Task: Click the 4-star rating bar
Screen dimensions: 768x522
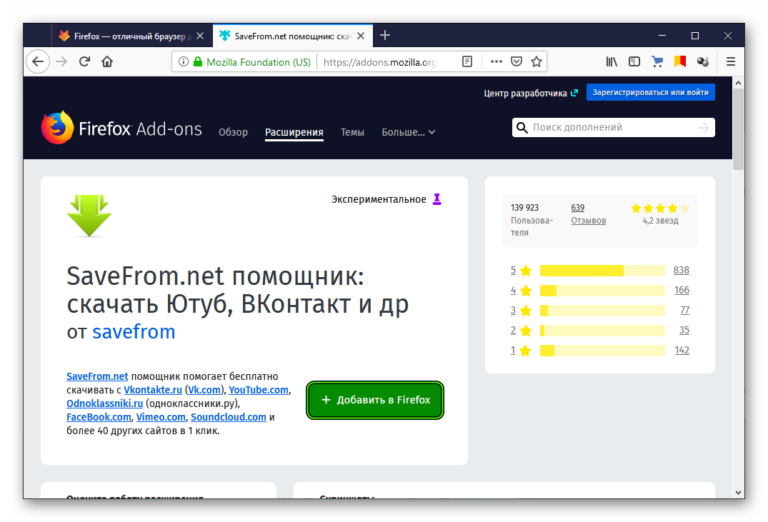Action: (x=602, y=291)
